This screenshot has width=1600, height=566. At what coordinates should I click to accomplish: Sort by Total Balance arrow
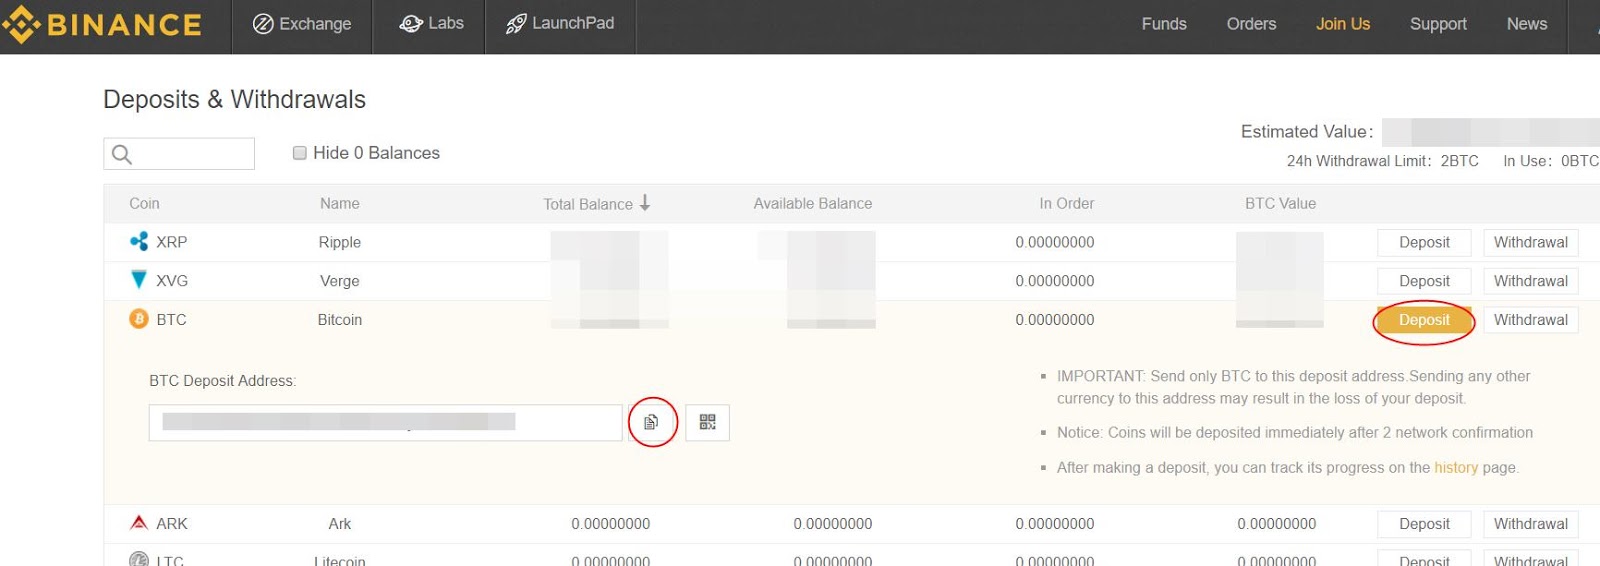coord(645,203)
